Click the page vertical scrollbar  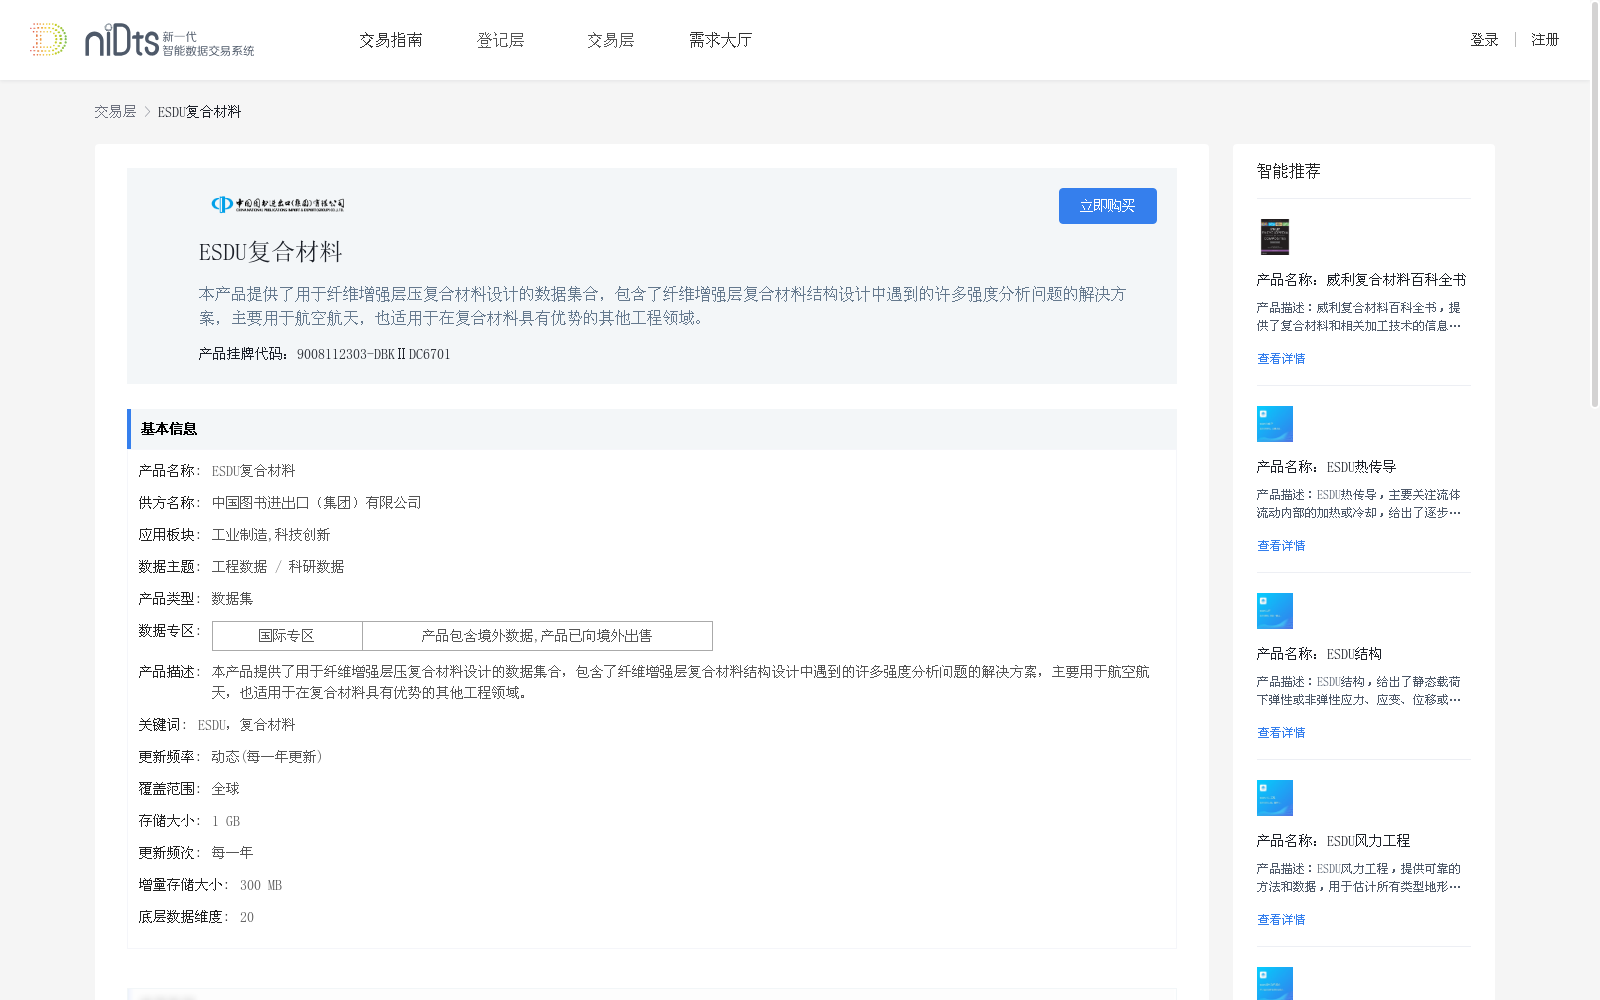[x=1594, y=205]
